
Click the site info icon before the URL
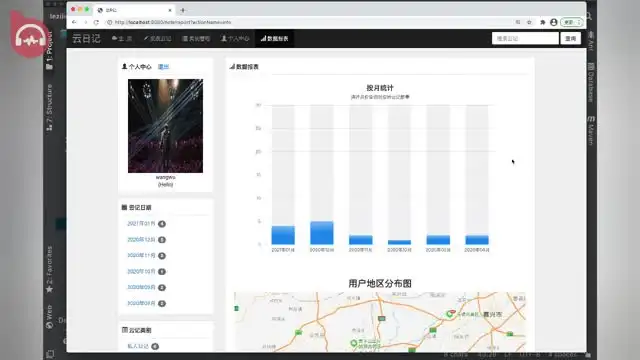(x=109, y=22)
